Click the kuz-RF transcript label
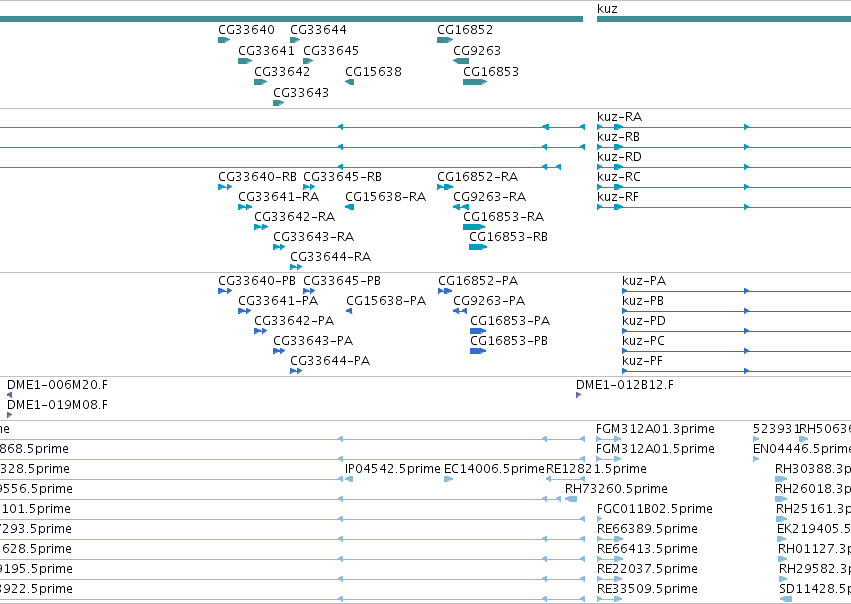This screenshot has width=851, height=604. (618, 197)
